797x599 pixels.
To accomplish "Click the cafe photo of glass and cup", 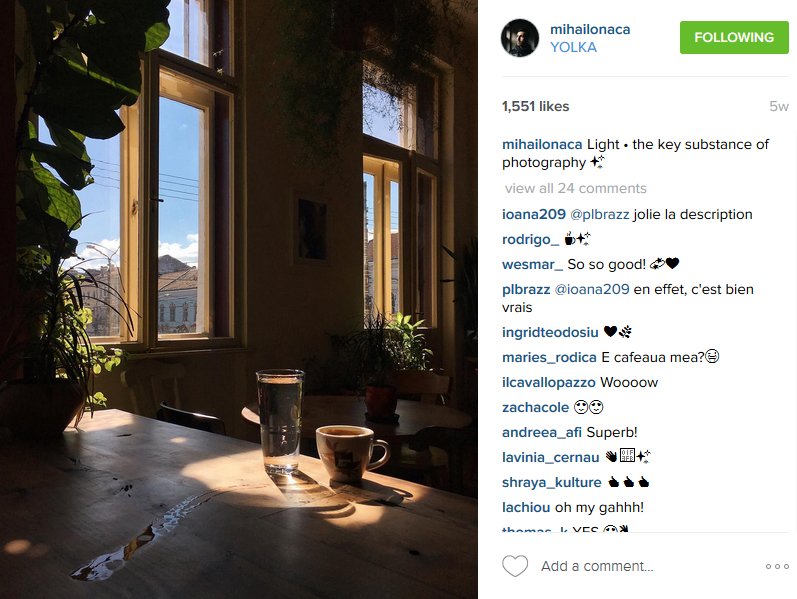I will tap(239, 300).
